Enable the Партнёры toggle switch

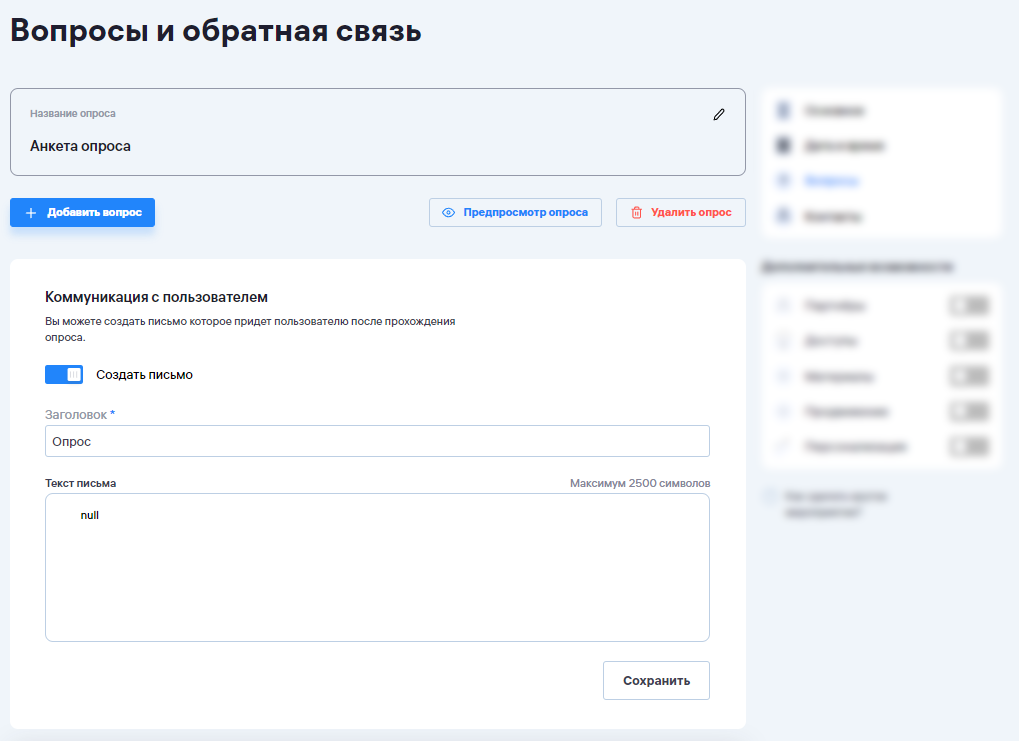(968, 306)
